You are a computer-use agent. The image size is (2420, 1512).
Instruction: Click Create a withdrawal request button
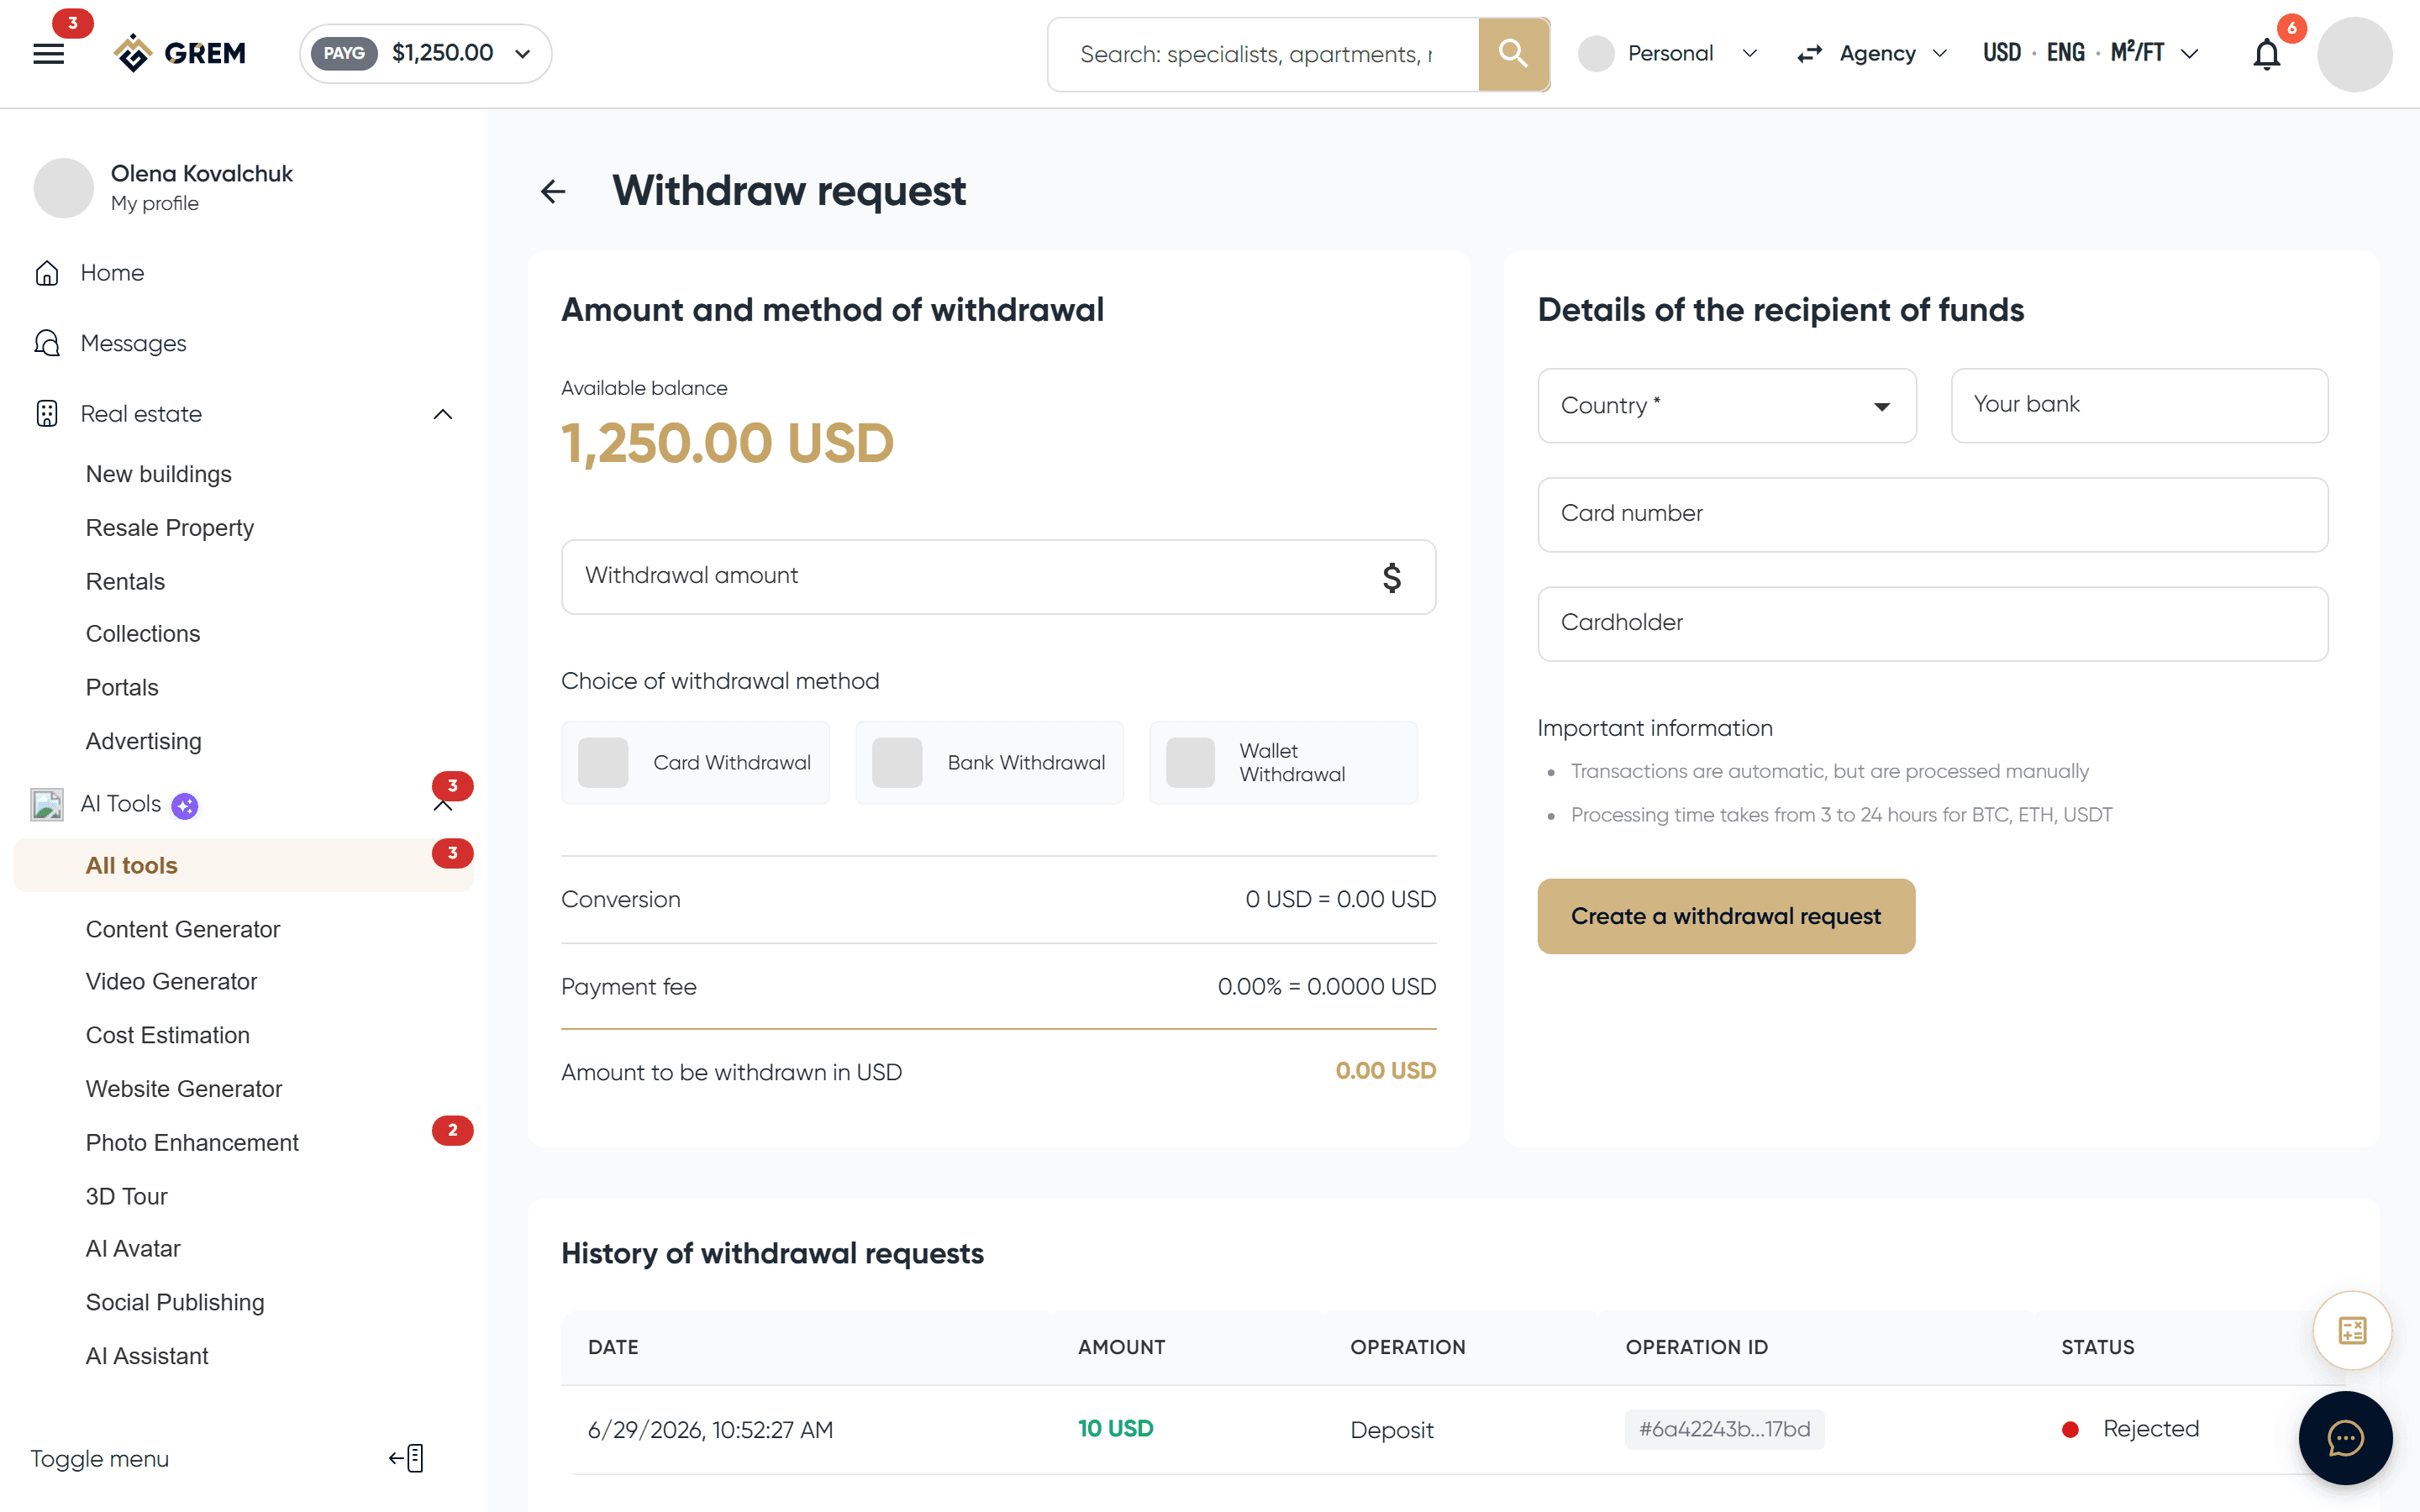[1725, 916]
